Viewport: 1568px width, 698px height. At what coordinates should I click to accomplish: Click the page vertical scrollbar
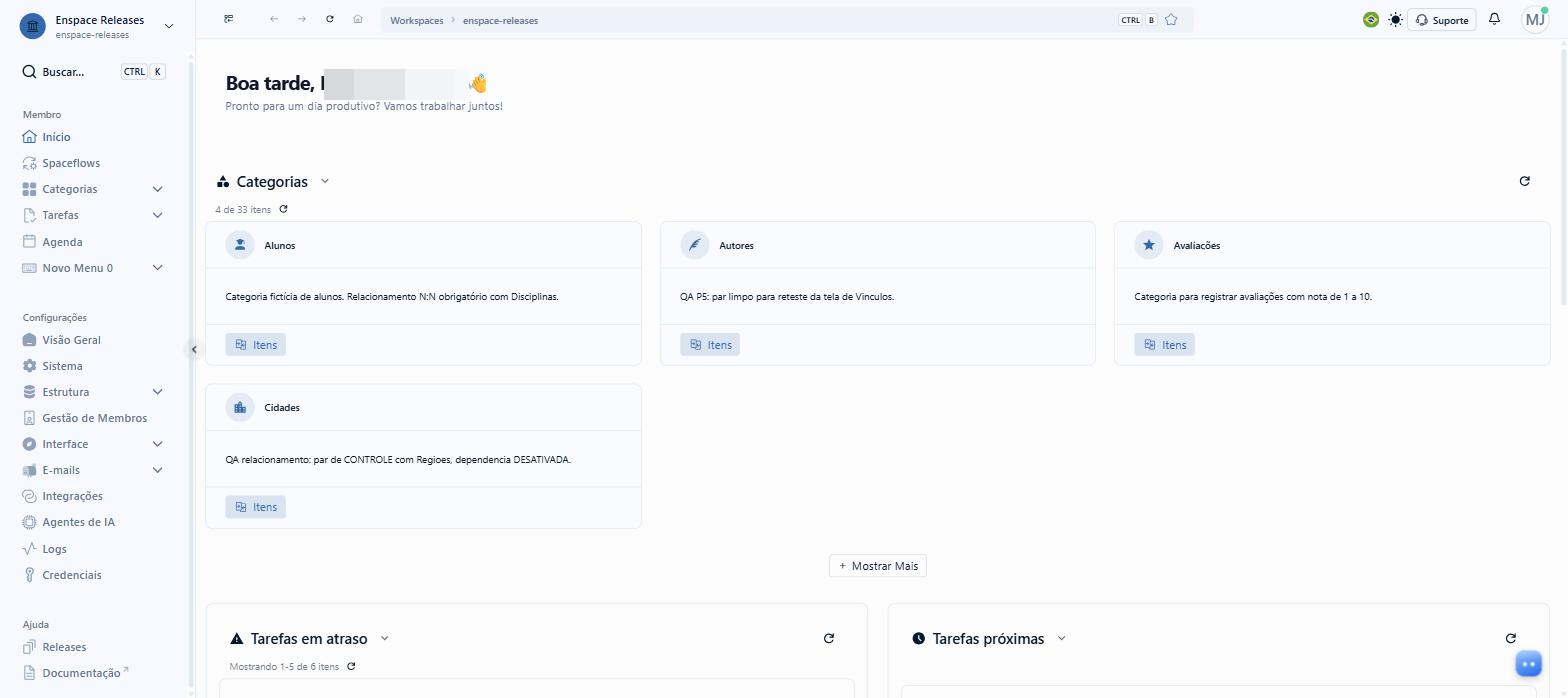tap(1563, 175)
